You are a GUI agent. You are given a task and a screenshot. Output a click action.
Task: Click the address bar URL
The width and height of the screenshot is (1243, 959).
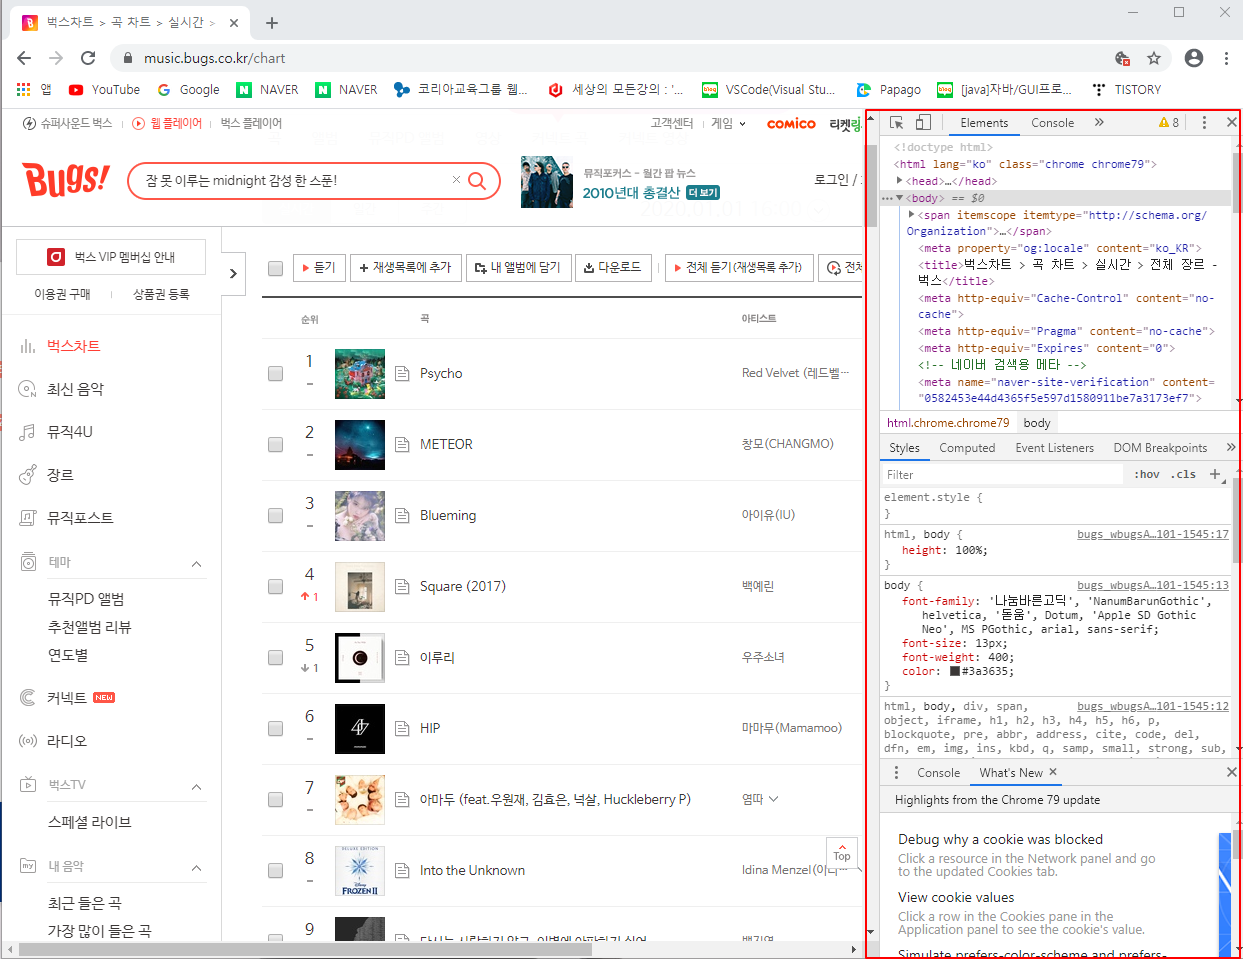214,58
